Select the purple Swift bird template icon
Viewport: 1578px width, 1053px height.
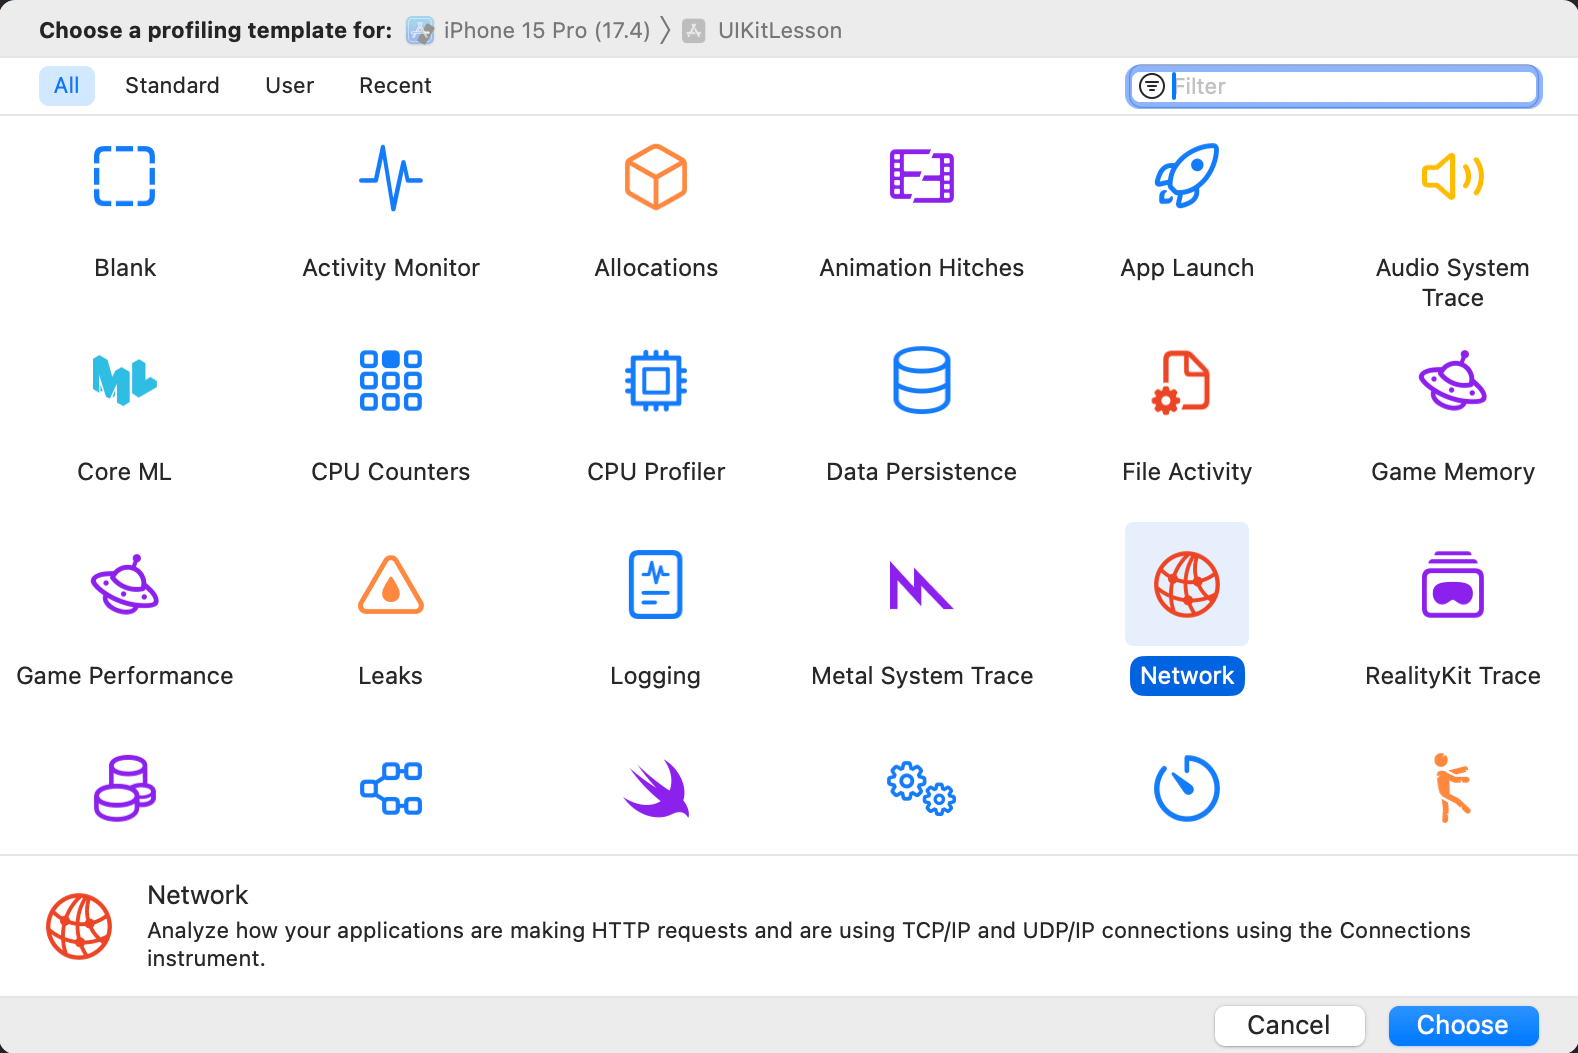tap(656, 788)
